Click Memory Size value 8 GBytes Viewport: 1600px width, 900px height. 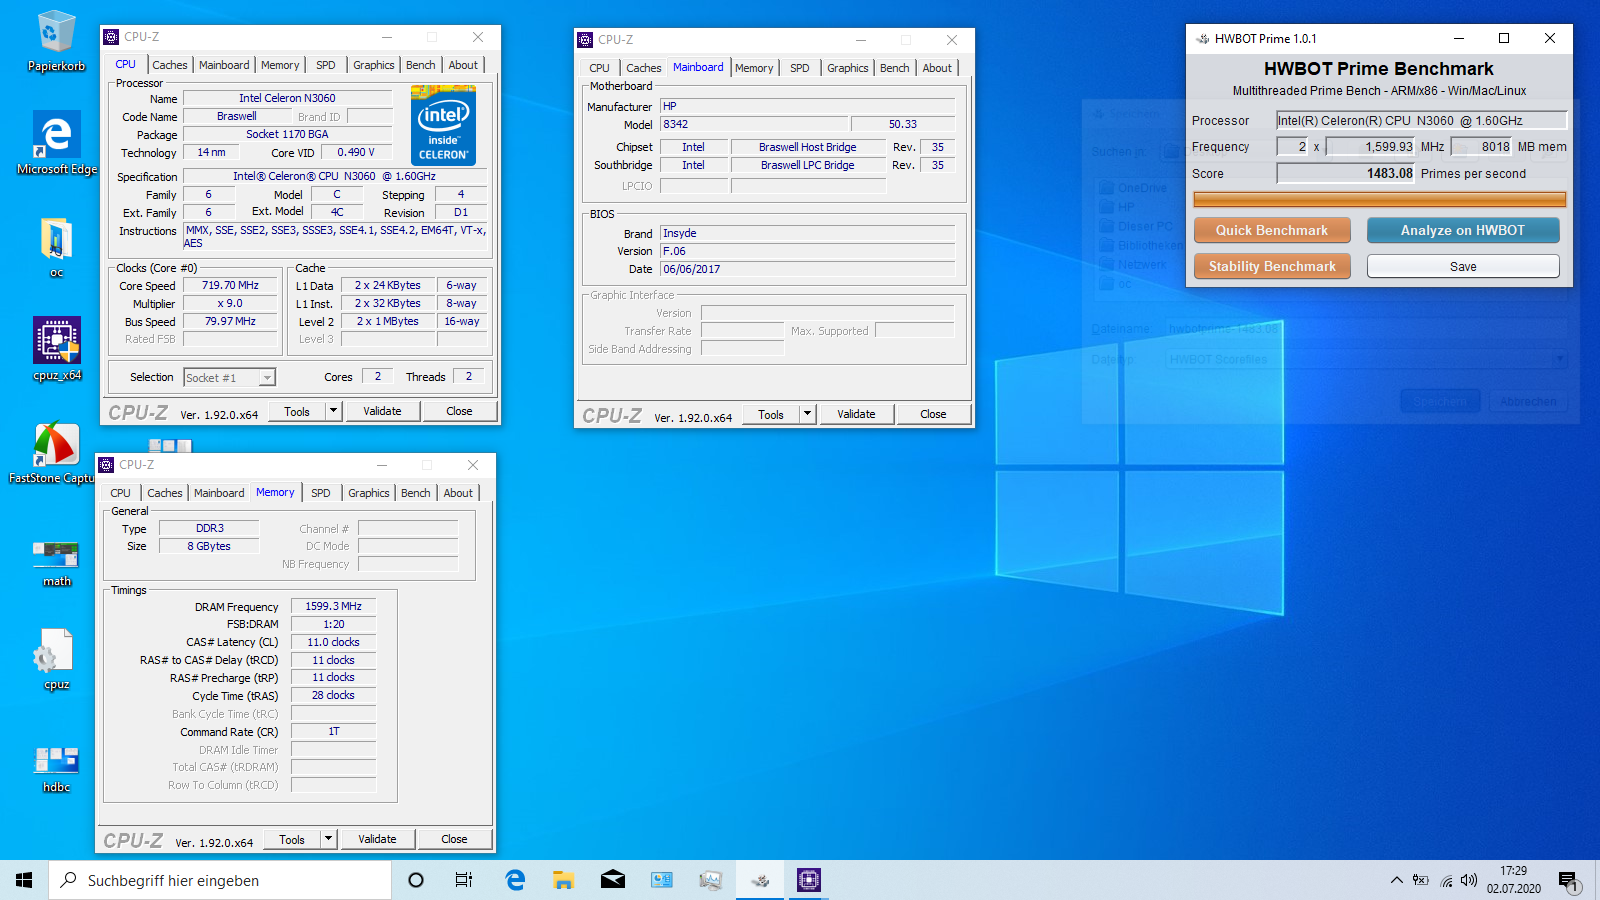coord(209,546)
